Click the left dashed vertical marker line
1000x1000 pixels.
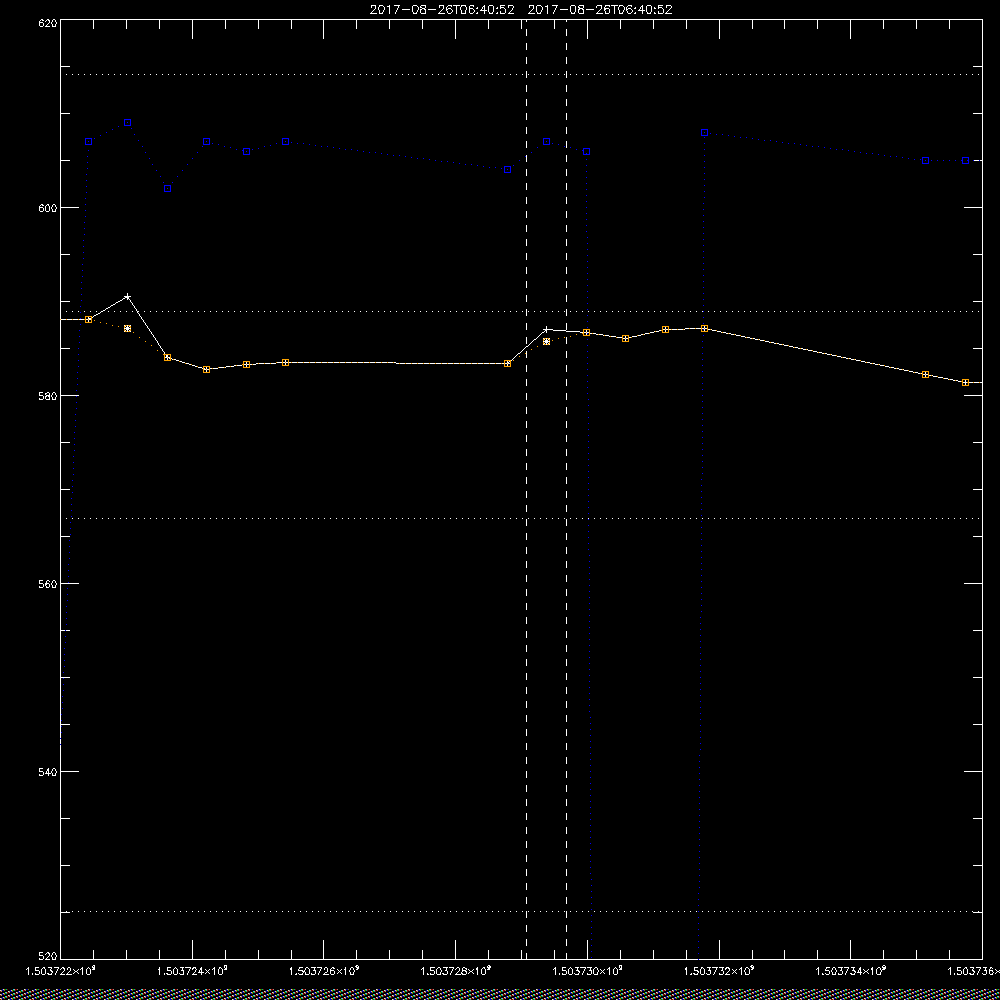coord(526,488)
